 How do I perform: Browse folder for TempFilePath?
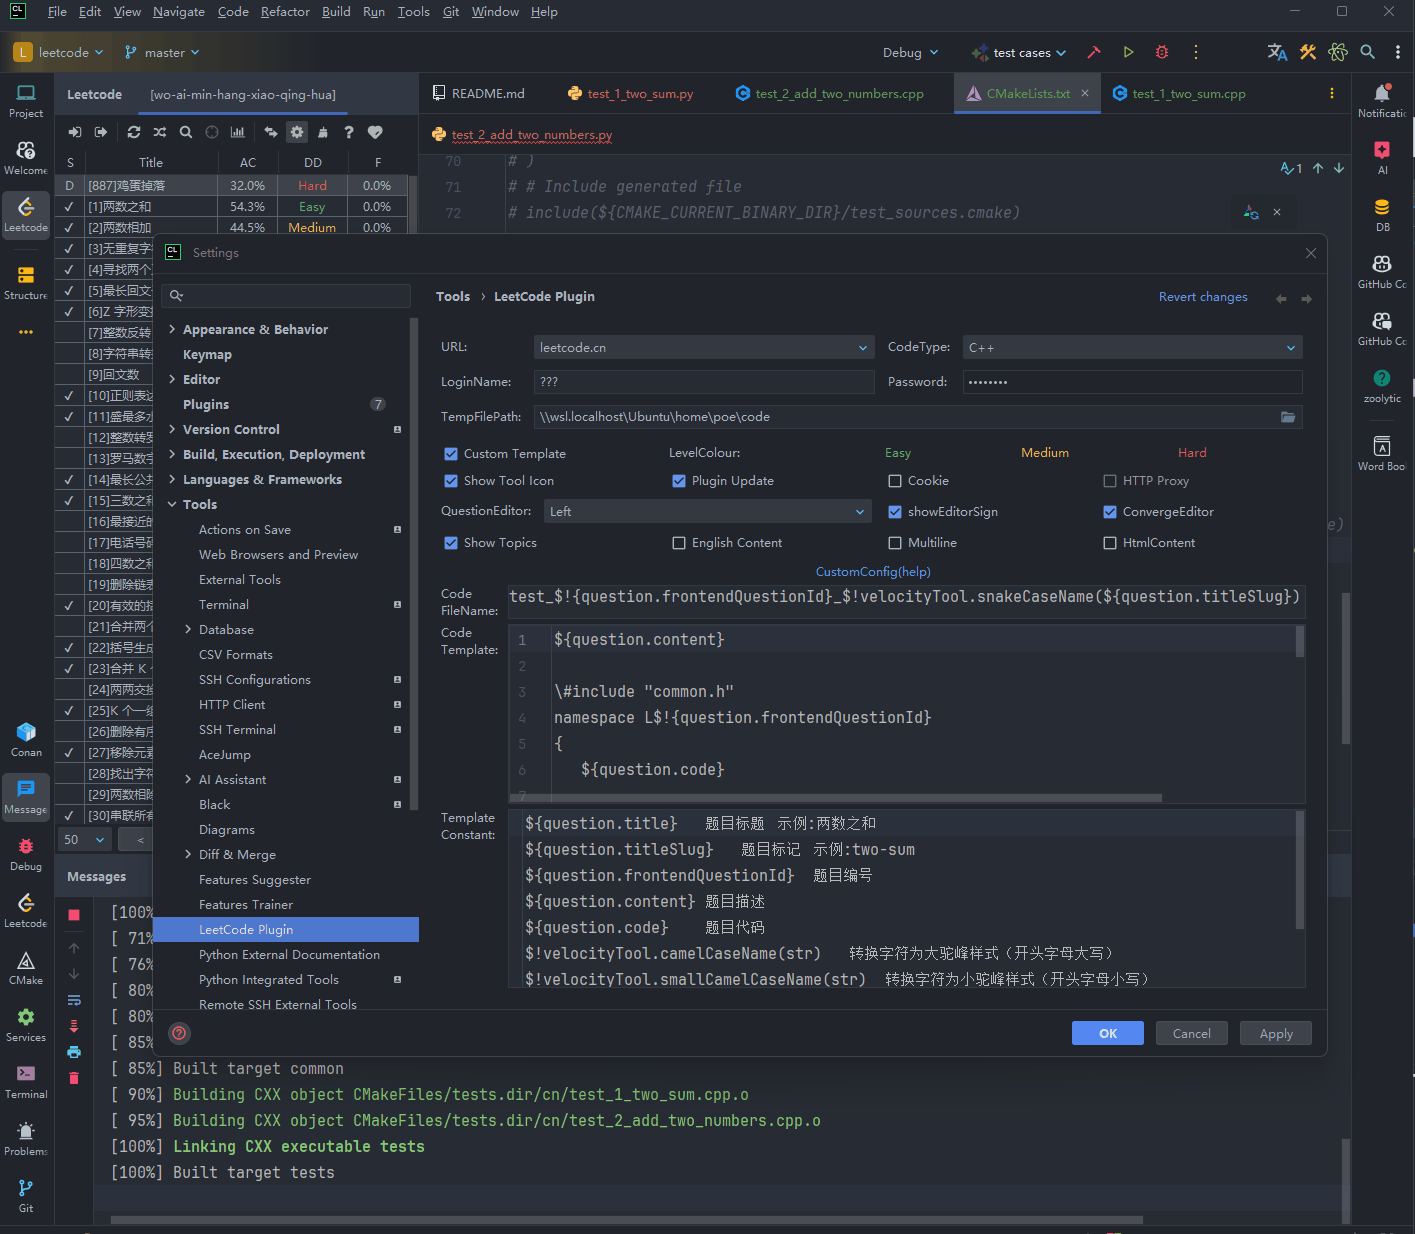point(1288,417)
